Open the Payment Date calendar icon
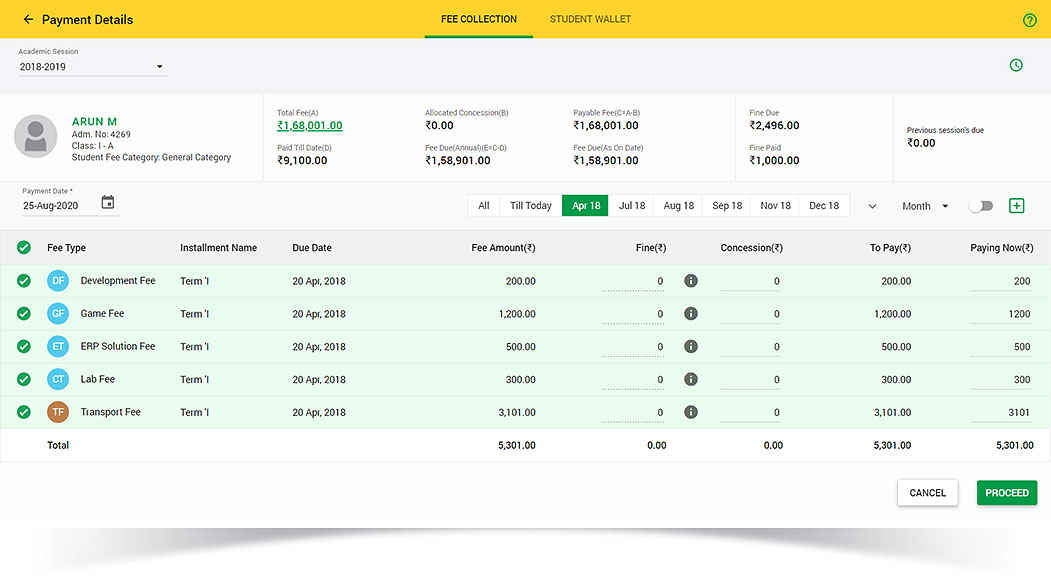The height and width of the screenshot is (580, 1051). (x=108, y=203)
